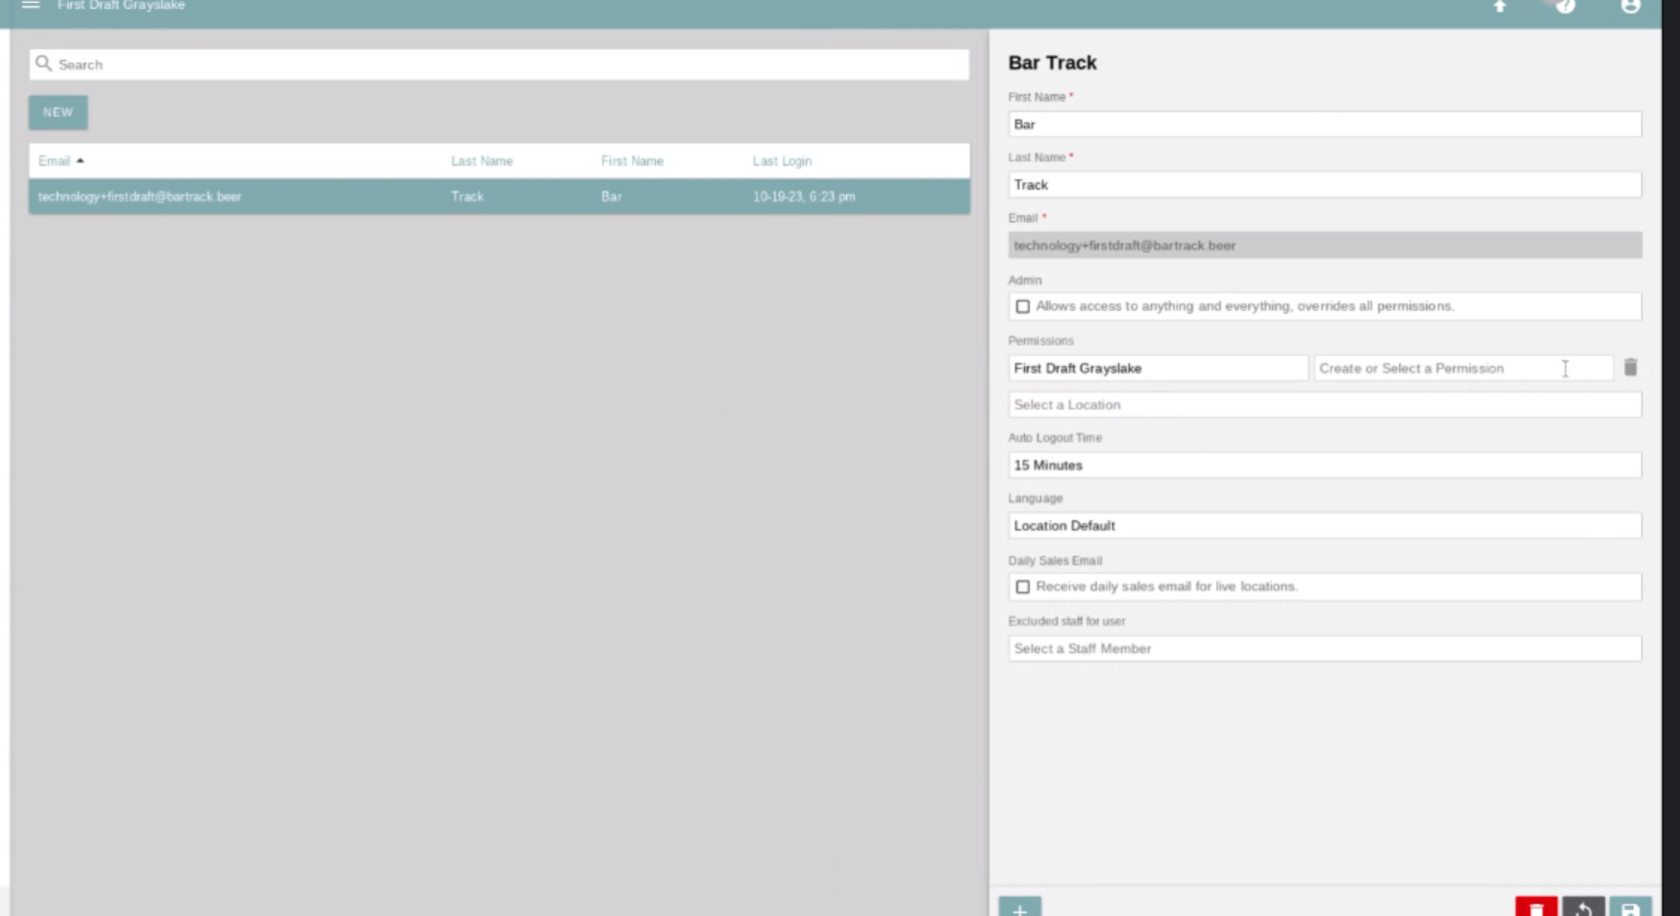Click the NEW user button
Viewport: 1680px width, 916px height.
(58, 112)
